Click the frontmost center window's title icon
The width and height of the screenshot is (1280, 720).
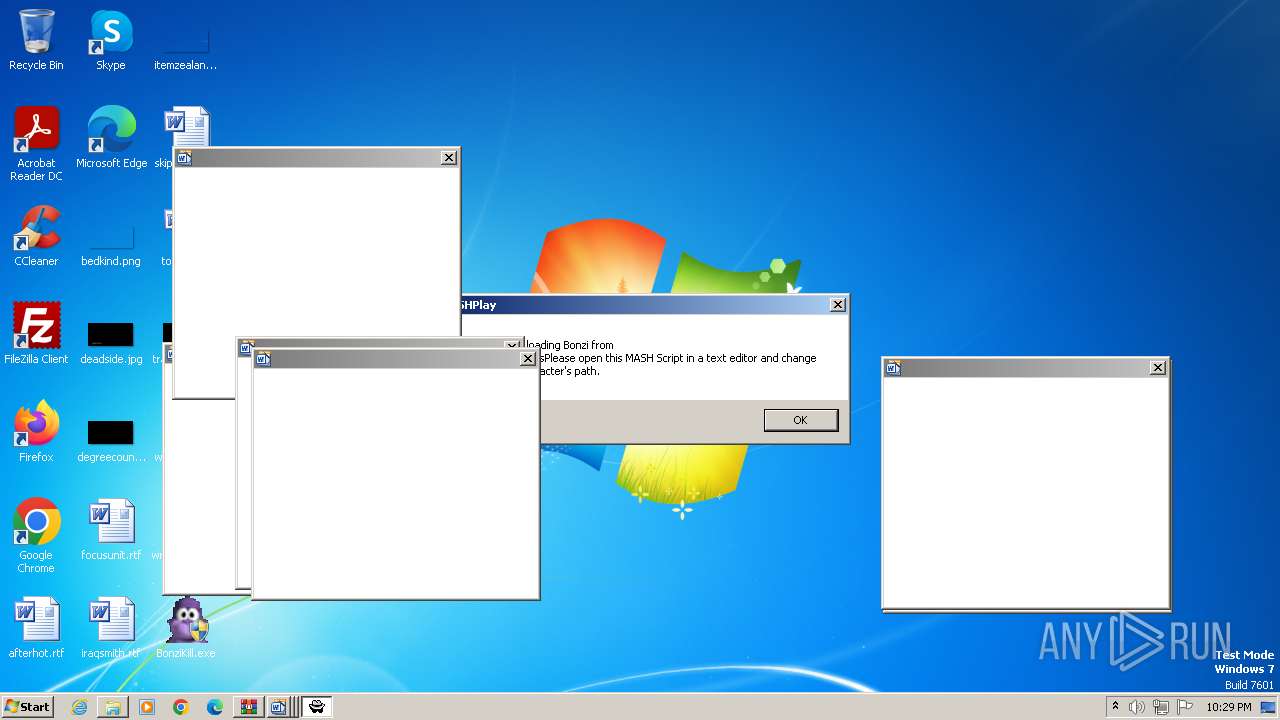(x=263, y=359)
